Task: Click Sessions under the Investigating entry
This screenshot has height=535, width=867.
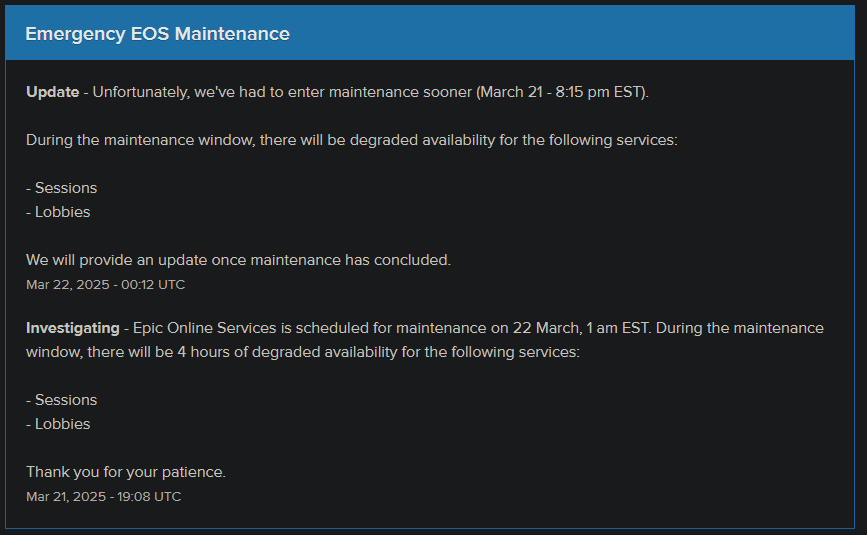Action: (x=61, y=400)
